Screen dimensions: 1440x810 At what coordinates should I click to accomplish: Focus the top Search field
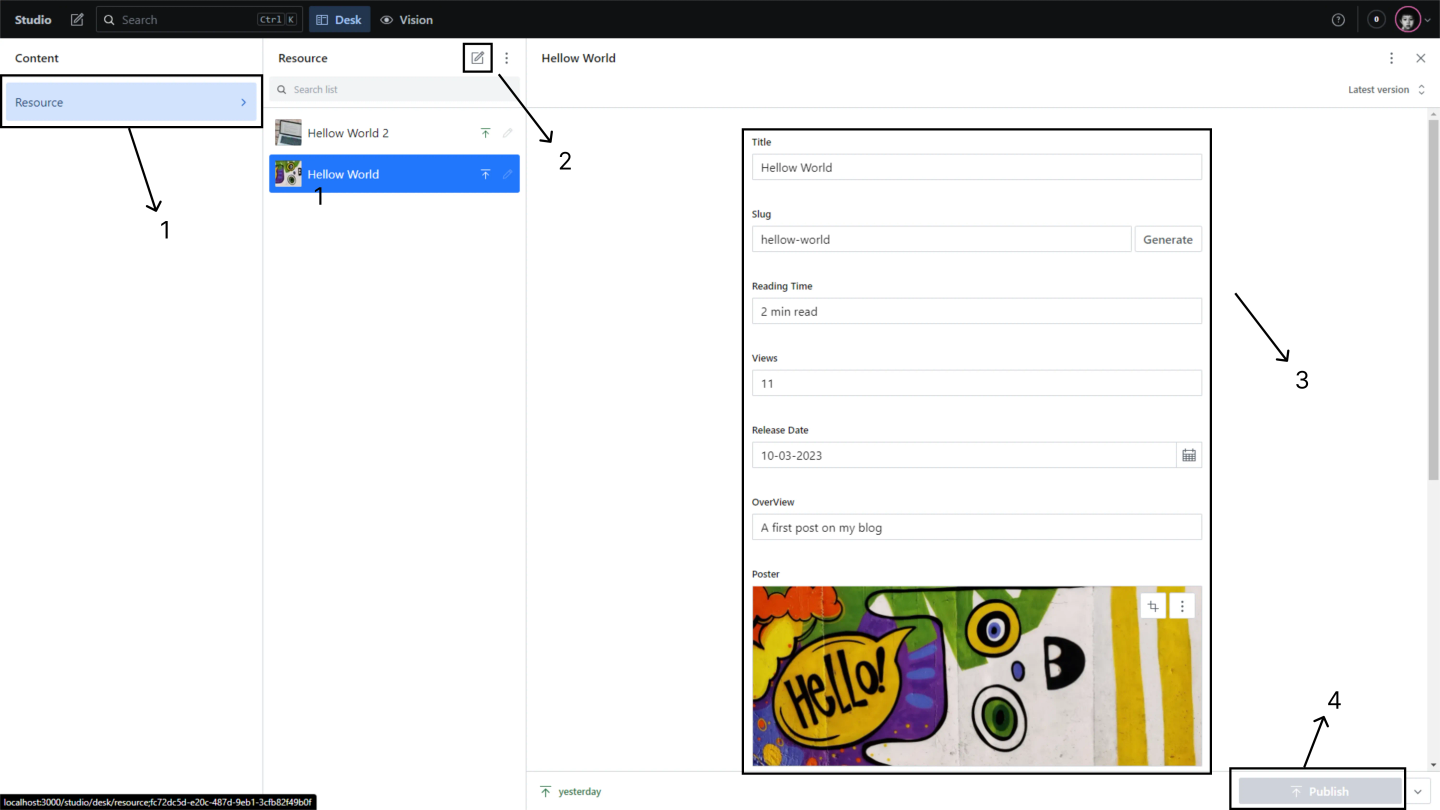(x=200, y=19)
